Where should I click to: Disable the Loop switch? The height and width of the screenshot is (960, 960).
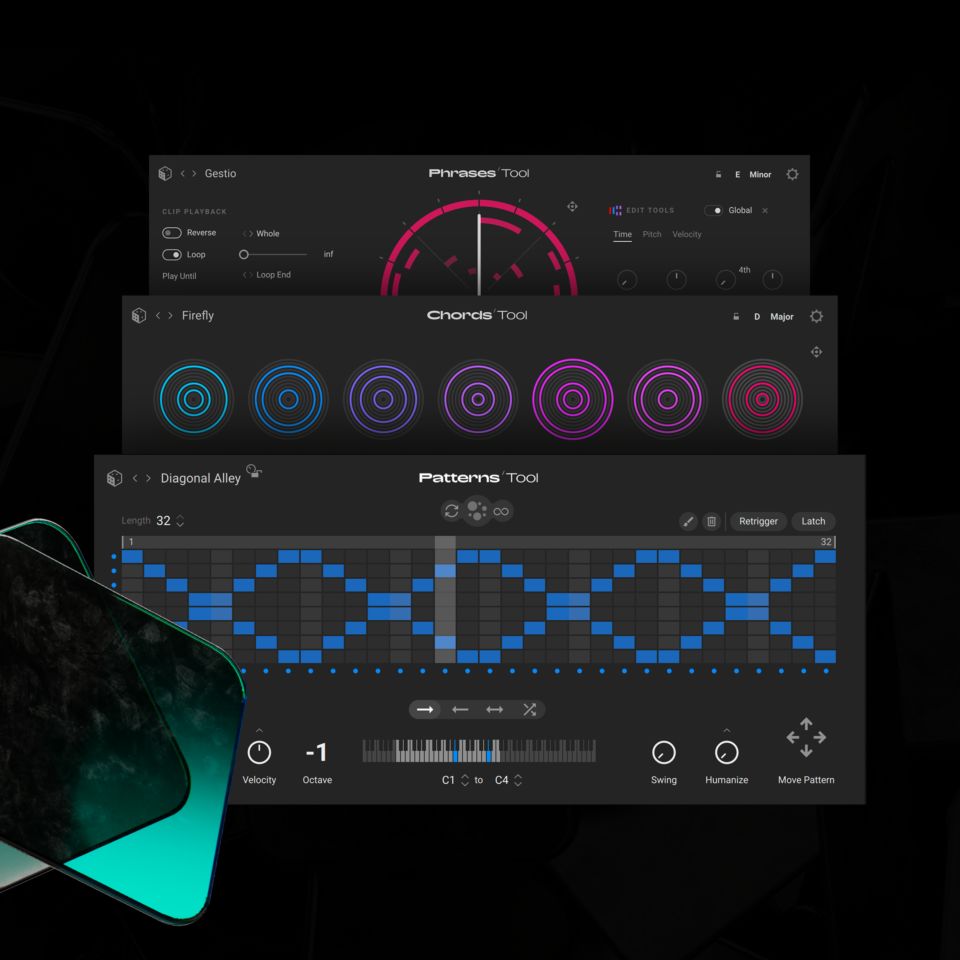[x=172, y=255]
